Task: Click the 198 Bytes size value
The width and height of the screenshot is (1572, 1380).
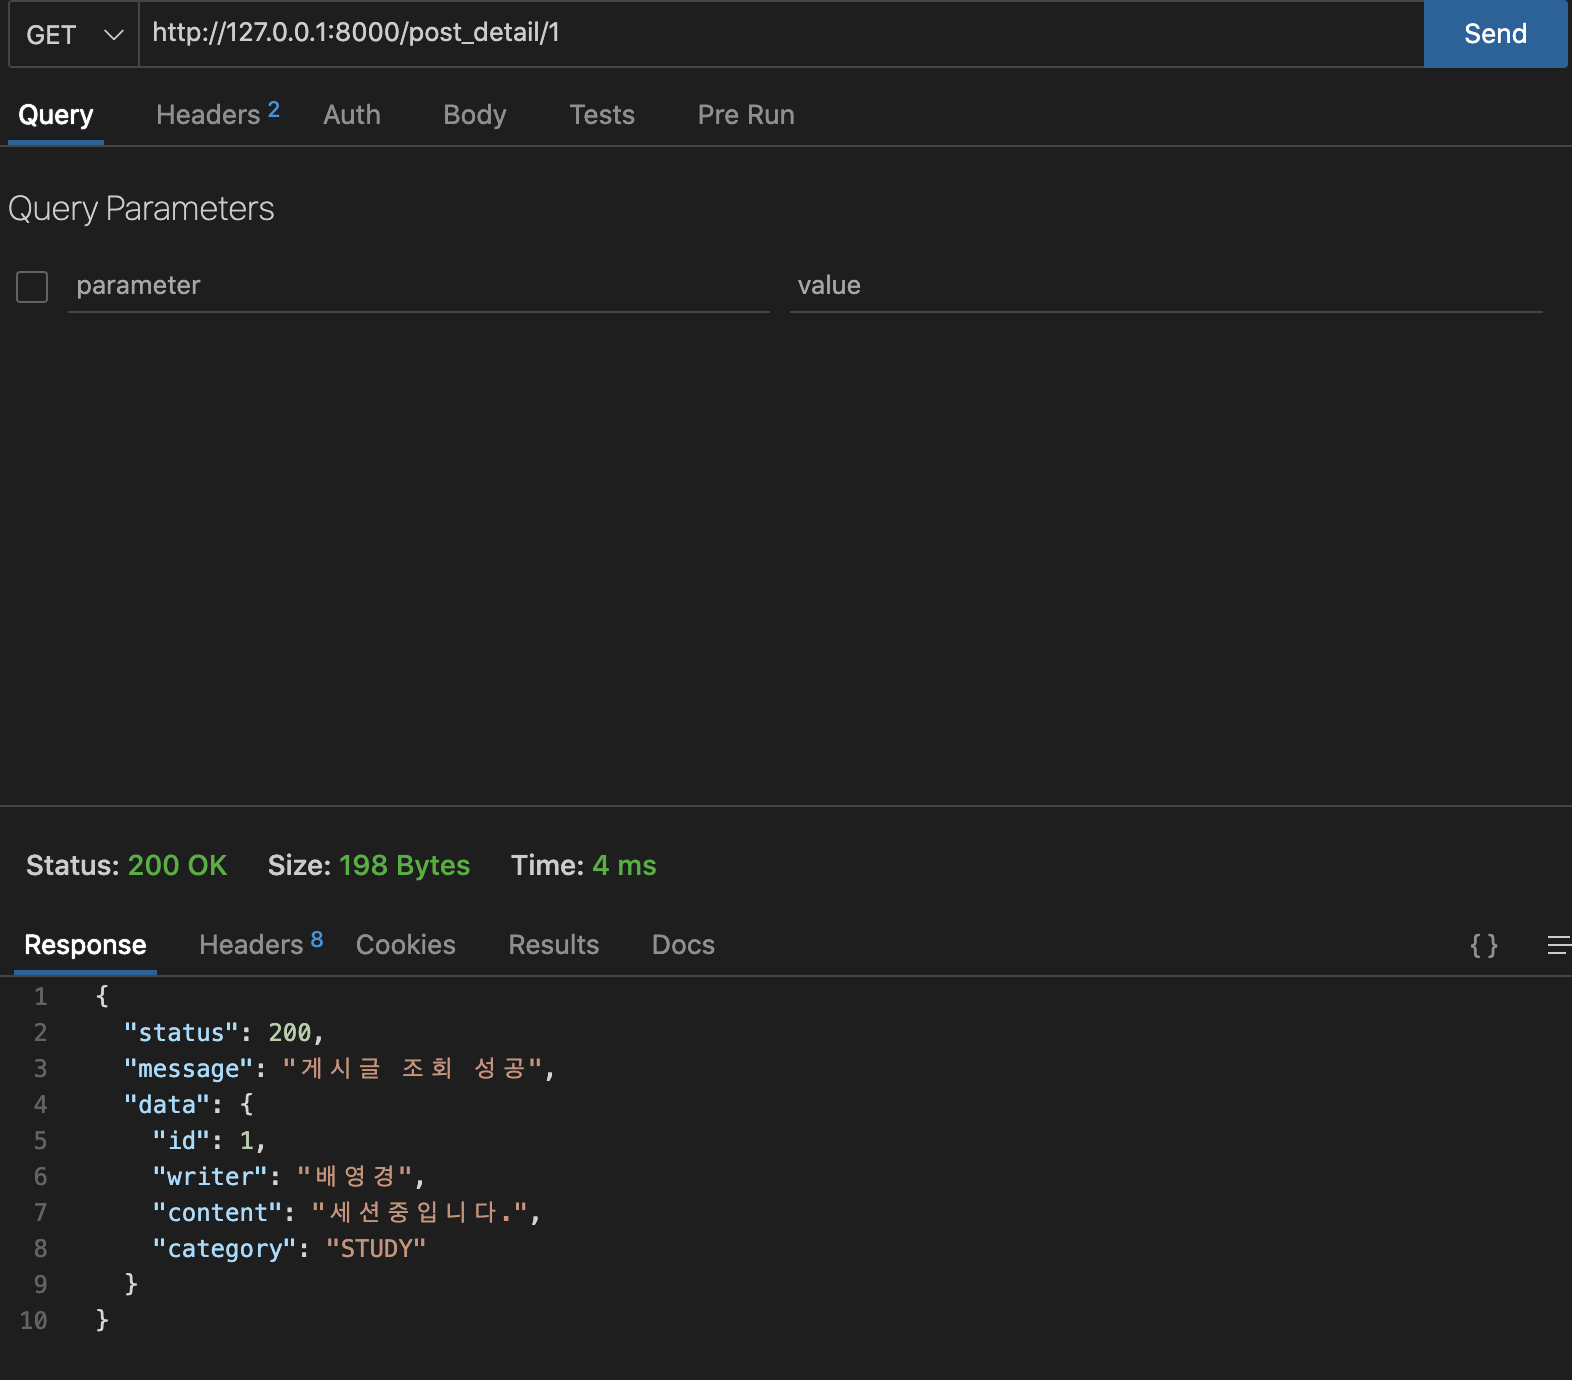Action: [404, 866]
